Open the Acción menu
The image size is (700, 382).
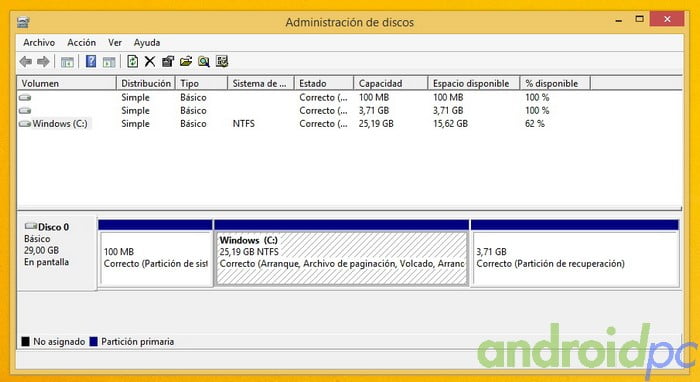click(82, 42)
